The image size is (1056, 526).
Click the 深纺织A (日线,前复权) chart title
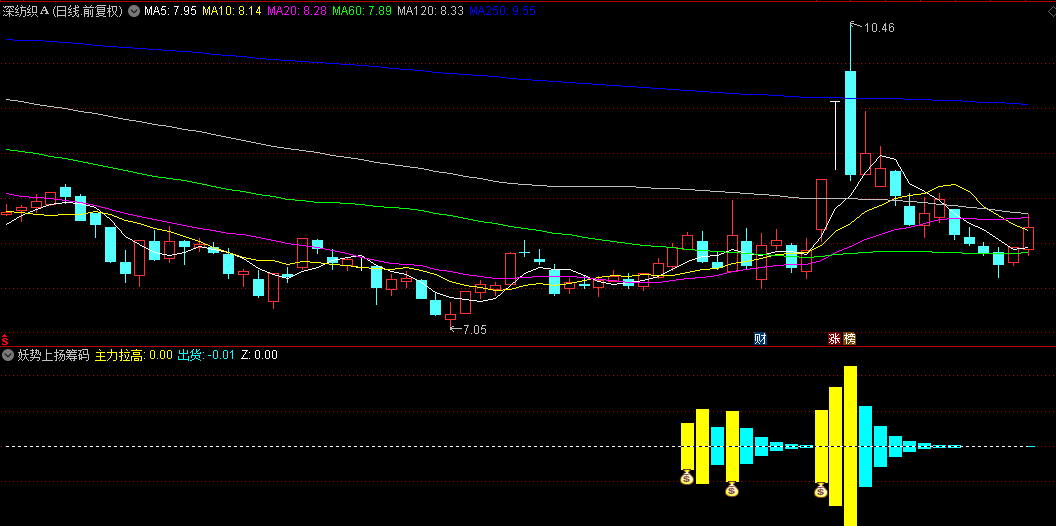pos(63,11)
